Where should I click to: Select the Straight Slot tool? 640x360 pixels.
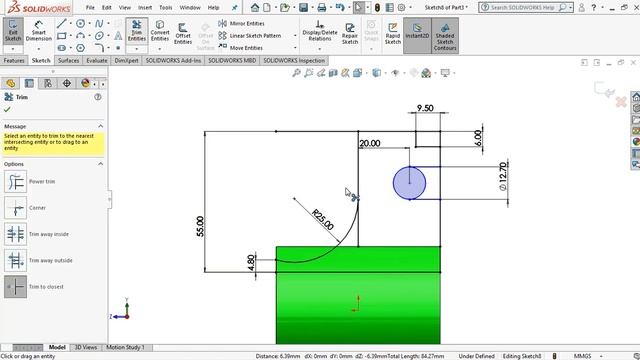pyautogui.click(x=61, y=48)
